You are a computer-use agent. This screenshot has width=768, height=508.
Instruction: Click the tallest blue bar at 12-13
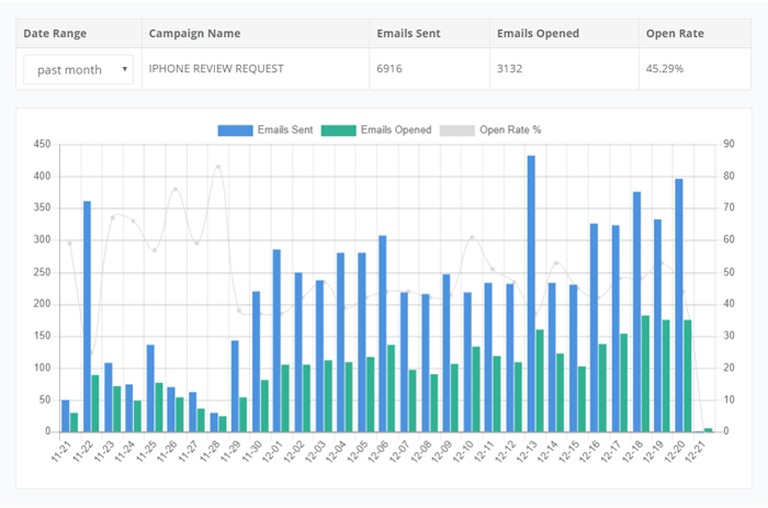531,294
